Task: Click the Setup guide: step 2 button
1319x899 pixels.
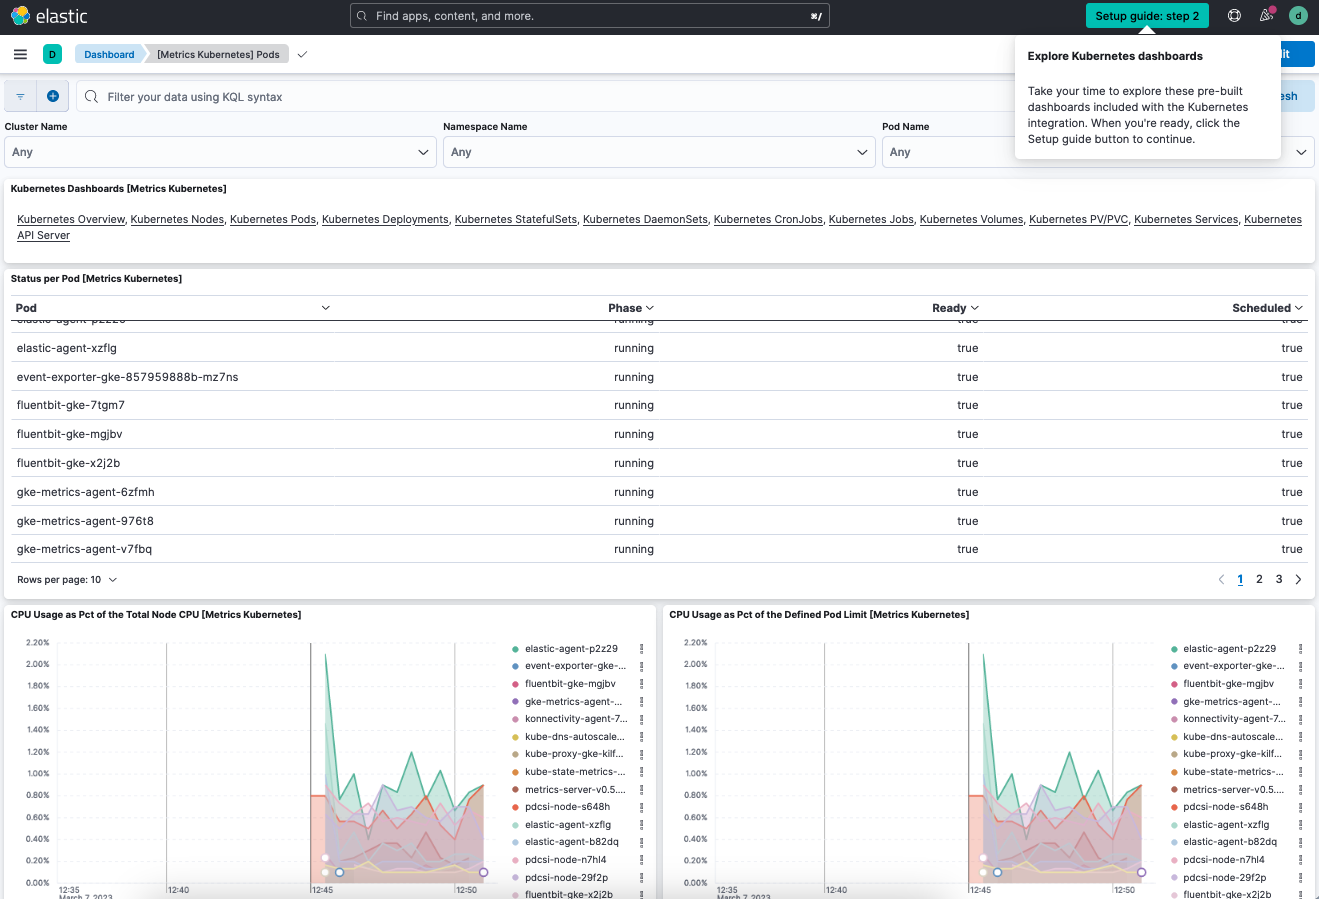Action: pyautogui.click(x=1146, y=15)
